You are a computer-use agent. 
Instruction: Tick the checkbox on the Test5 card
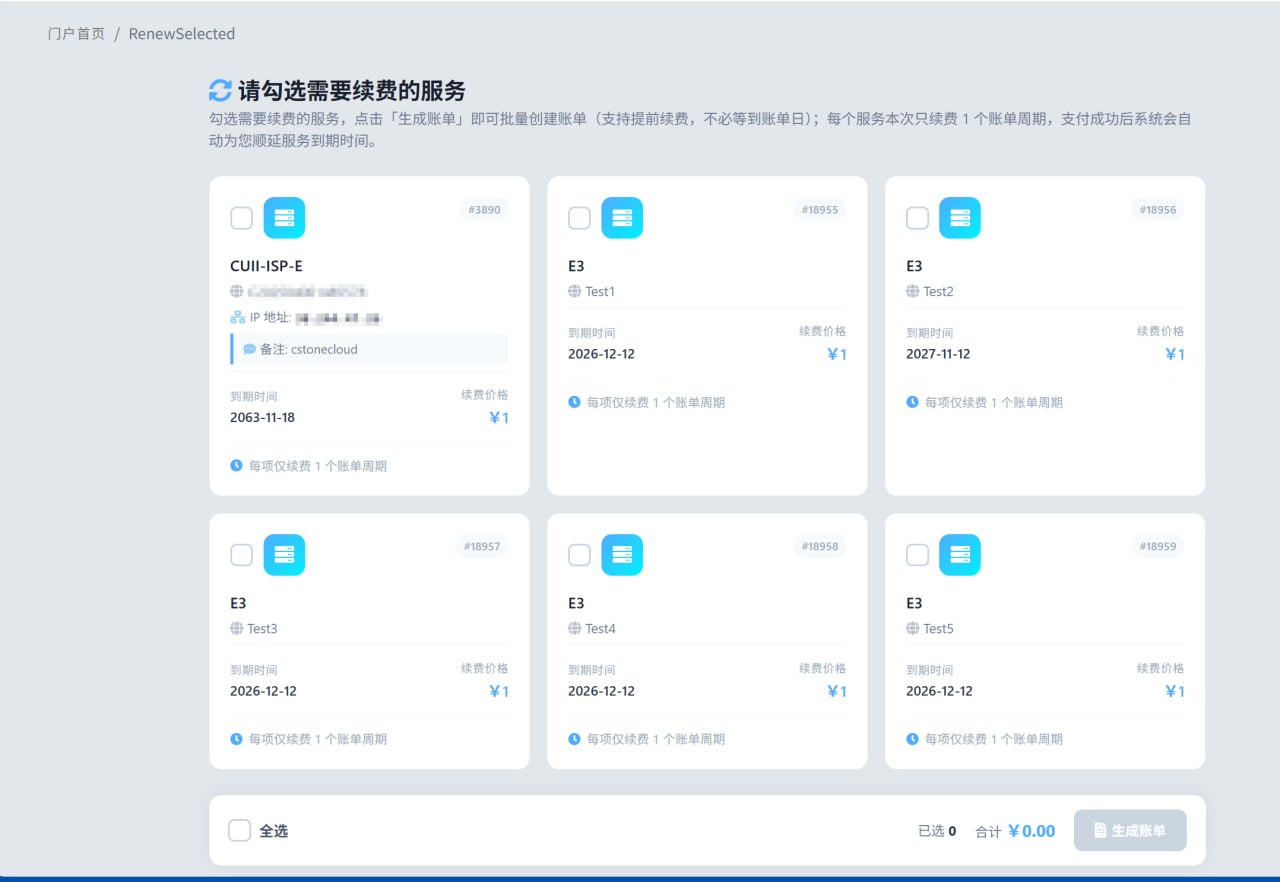pyautogui.click(x=917, y=555)
